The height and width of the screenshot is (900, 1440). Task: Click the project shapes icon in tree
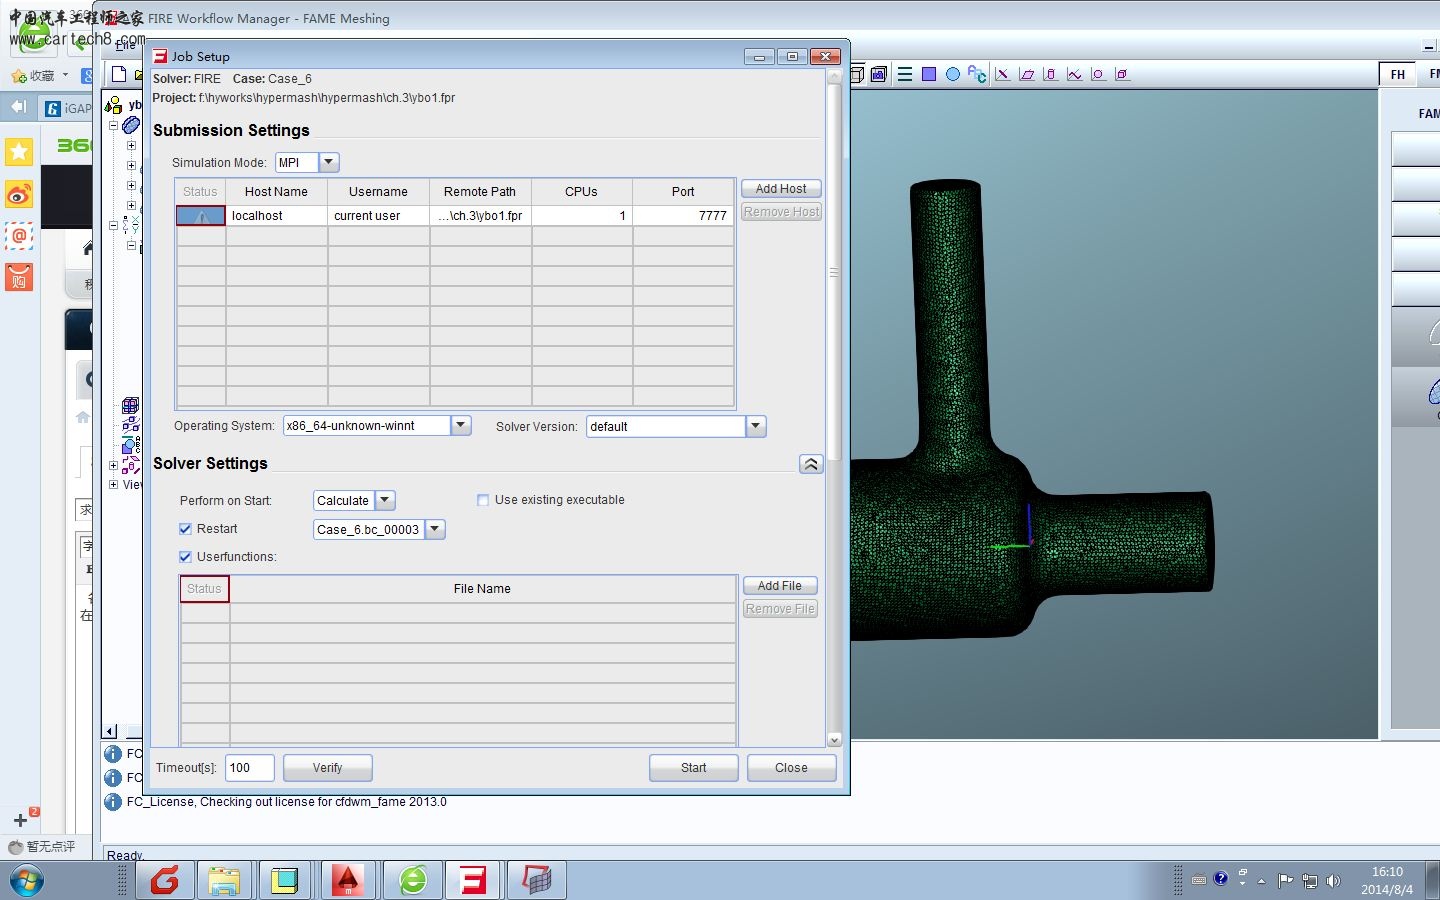click(114, 105)
